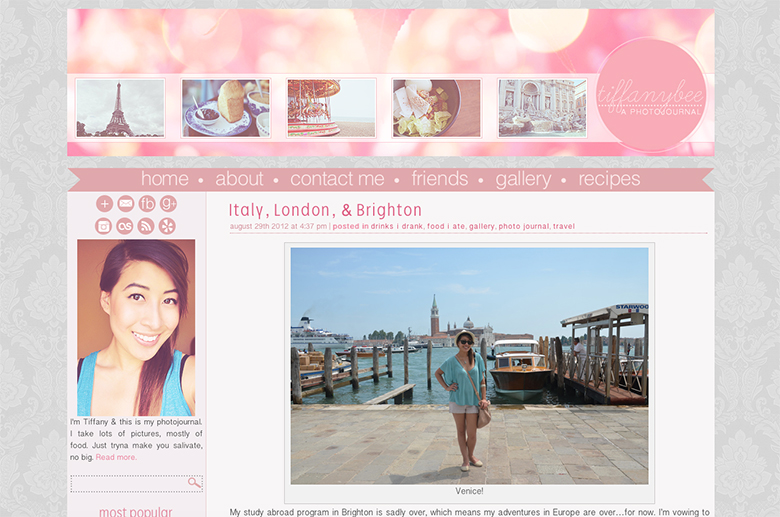Click the 'most popular' sidebar heading

[x=136, y=512]
